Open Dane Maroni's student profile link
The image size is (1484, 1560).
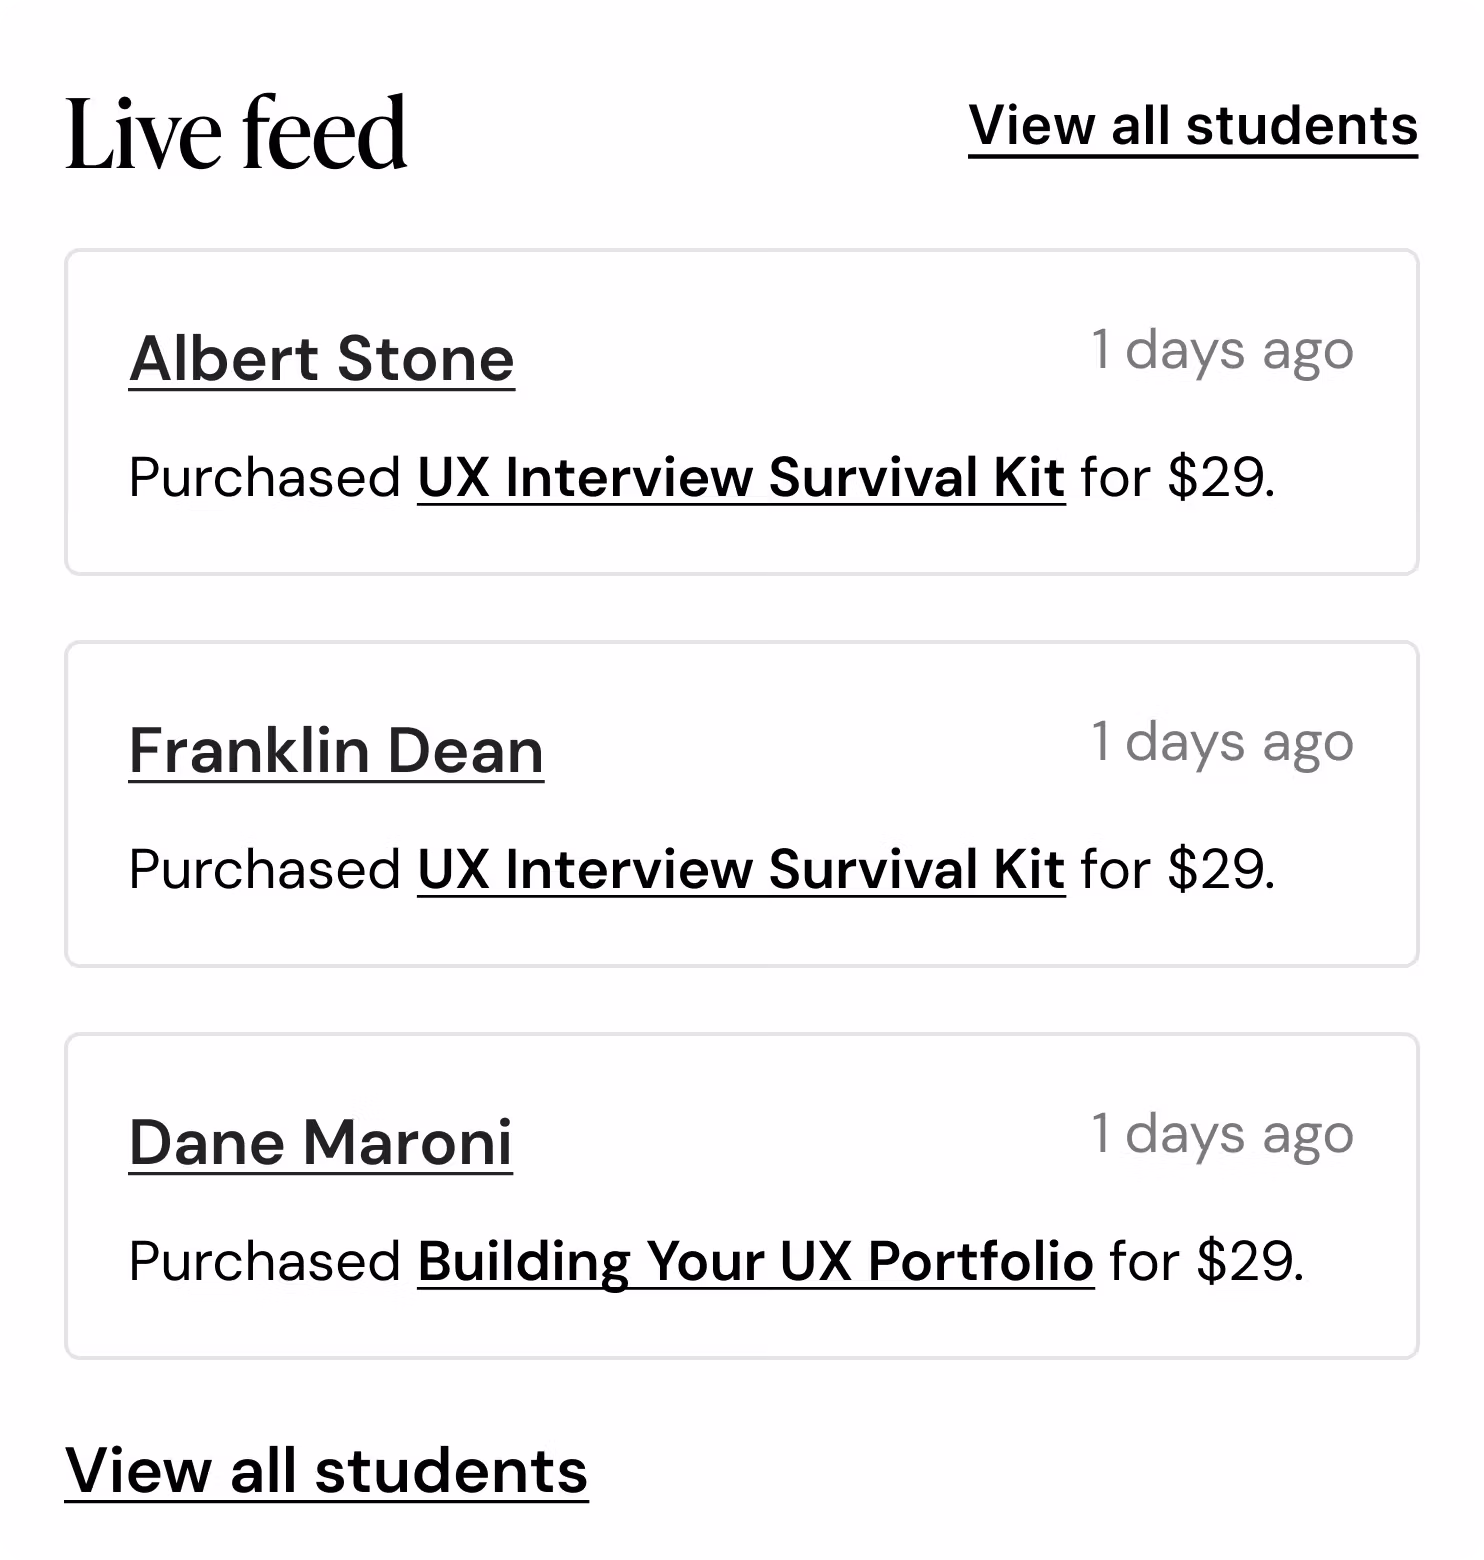click(x=320, y=1143)
